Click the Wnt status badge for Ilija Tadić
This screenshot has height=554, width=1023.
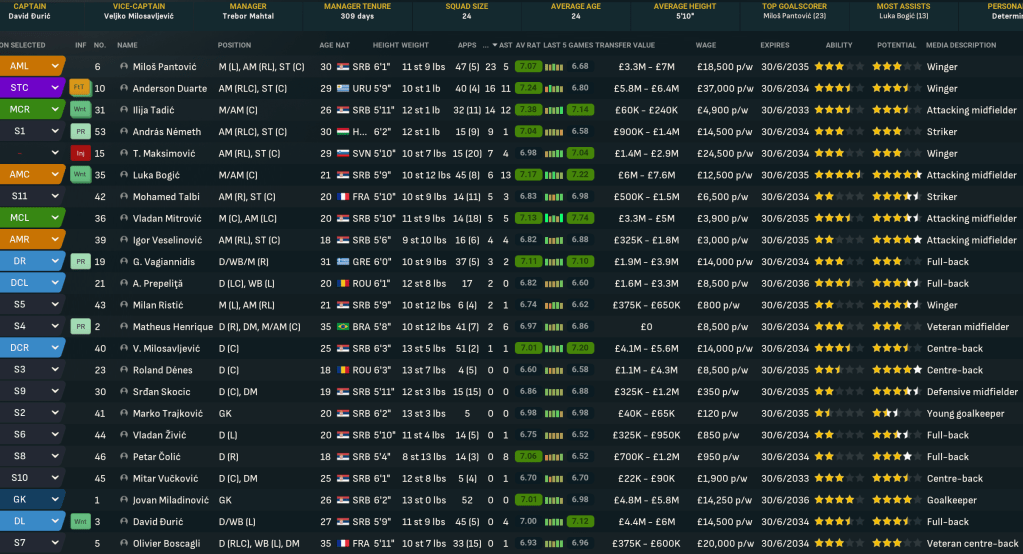tap(81, 110)
